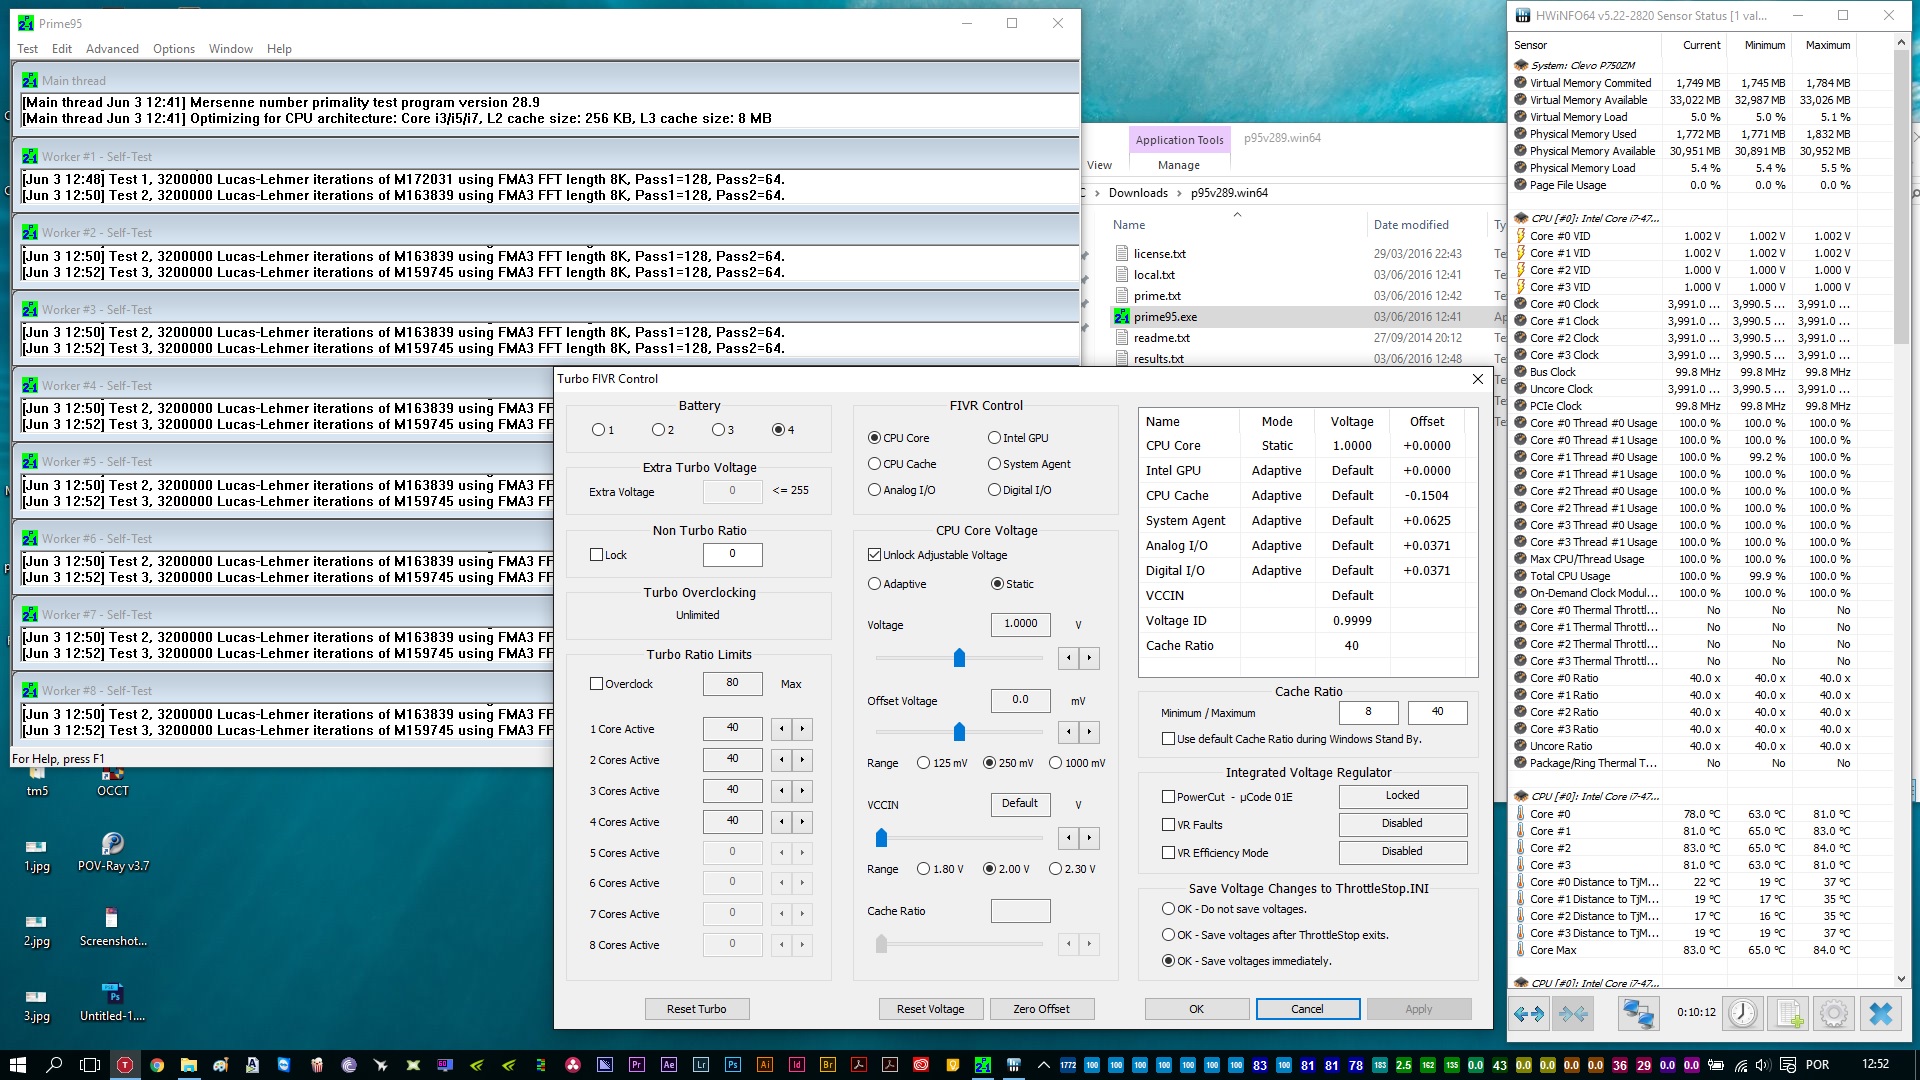1920x1080 pixels.
Task: Click HWiNFO collapse columns arrows icon
Action: [x=1573, y=1013]
